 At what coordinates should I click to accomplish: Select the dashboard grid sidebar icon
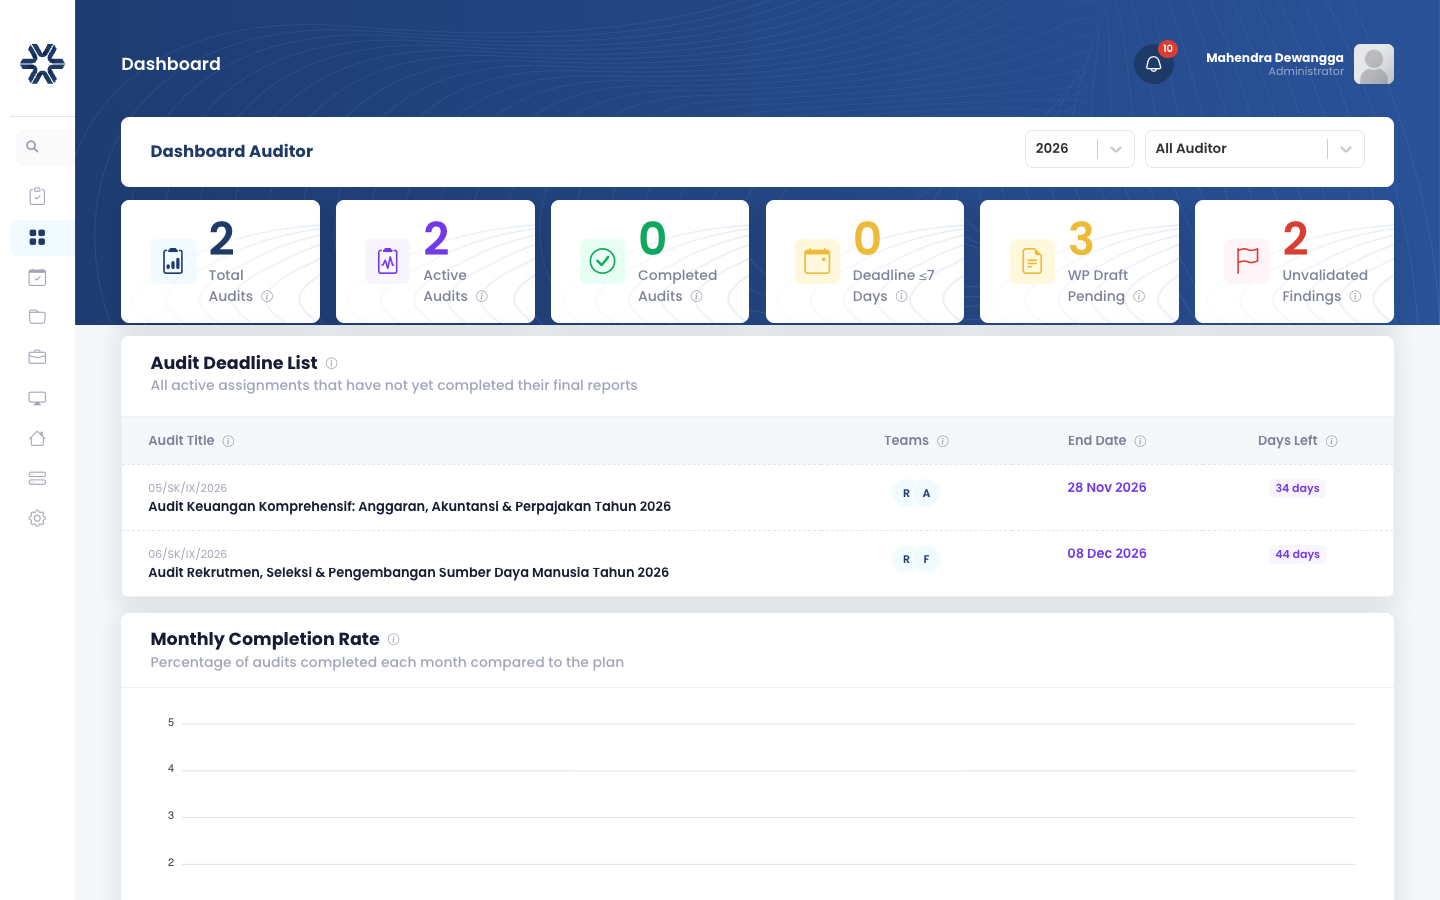pyautogui.click(x=37, y=237)
